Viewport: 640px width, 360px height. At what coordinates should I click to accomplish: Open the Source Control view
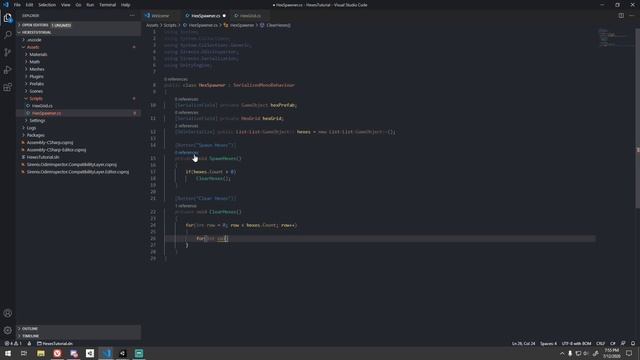click(8, 52)
